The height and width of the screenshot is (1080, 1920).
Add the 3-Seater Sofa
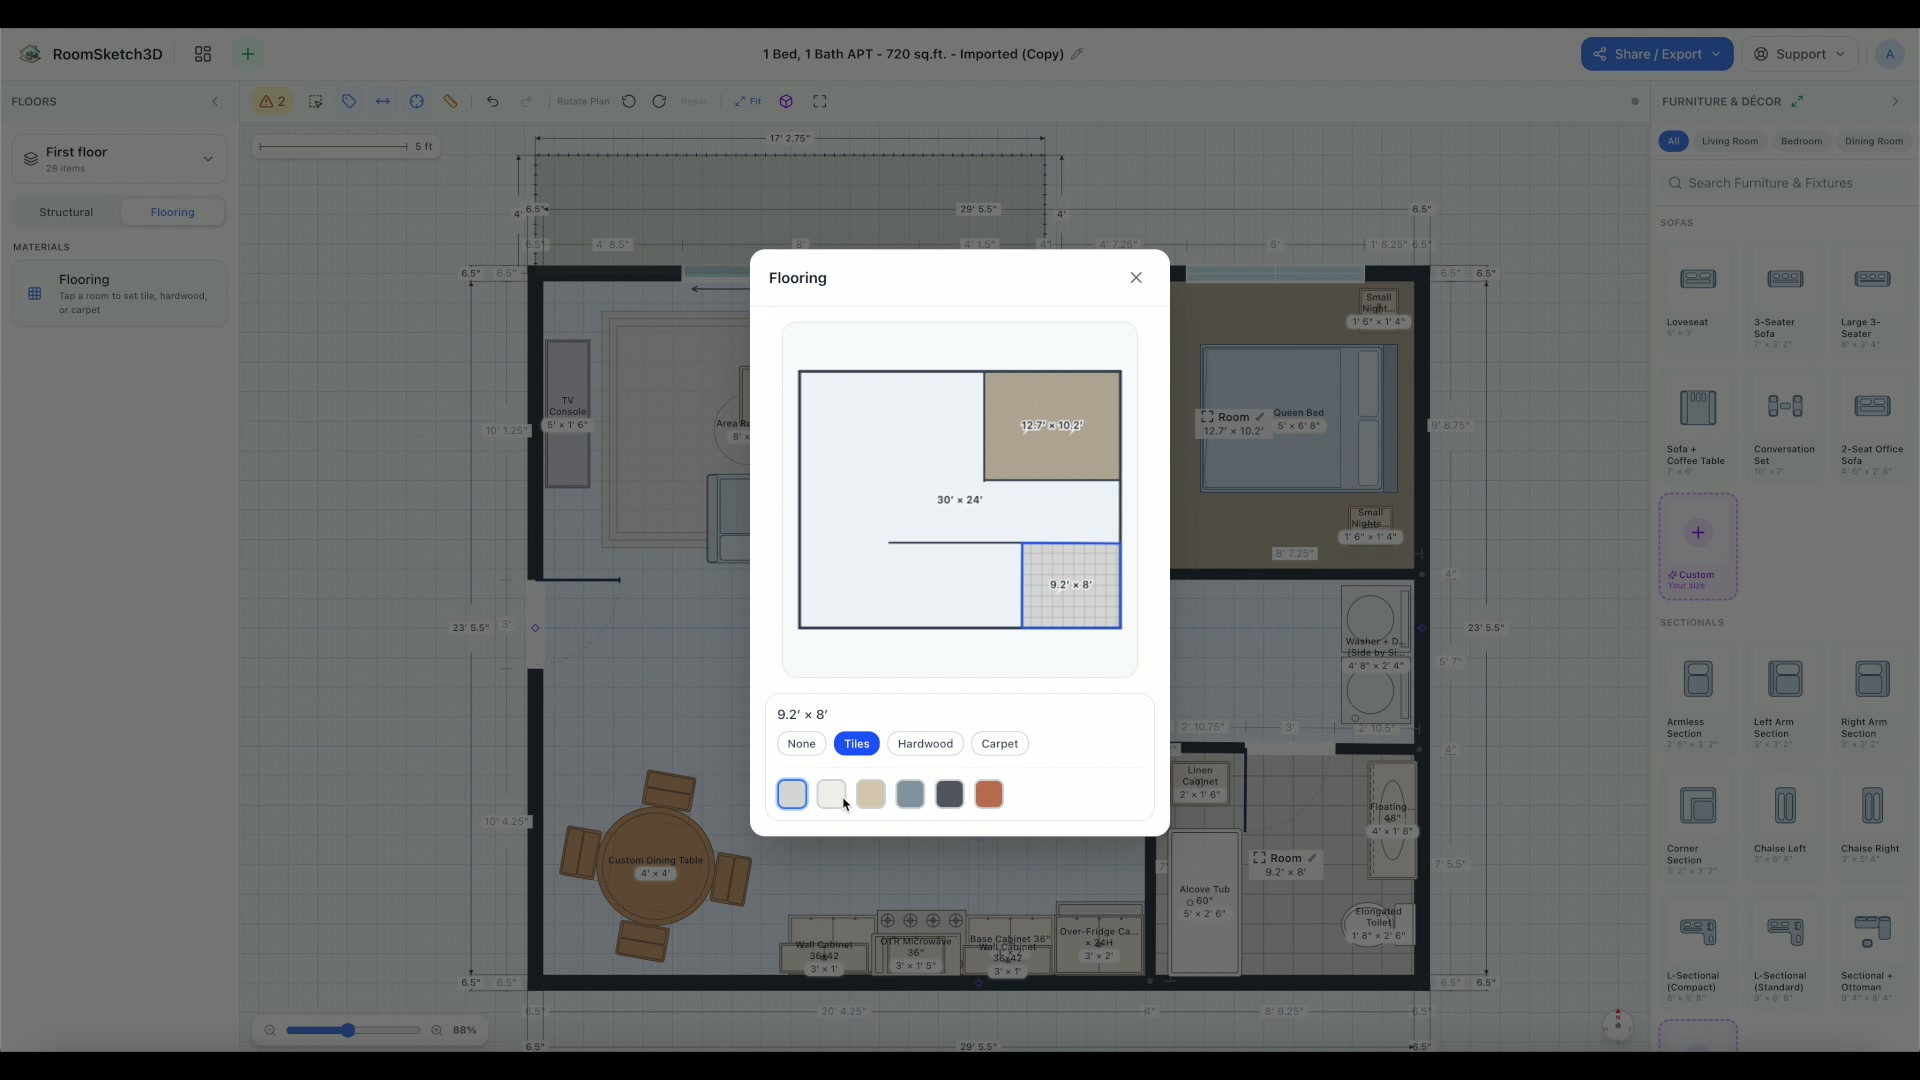[x=1785, y=300]
